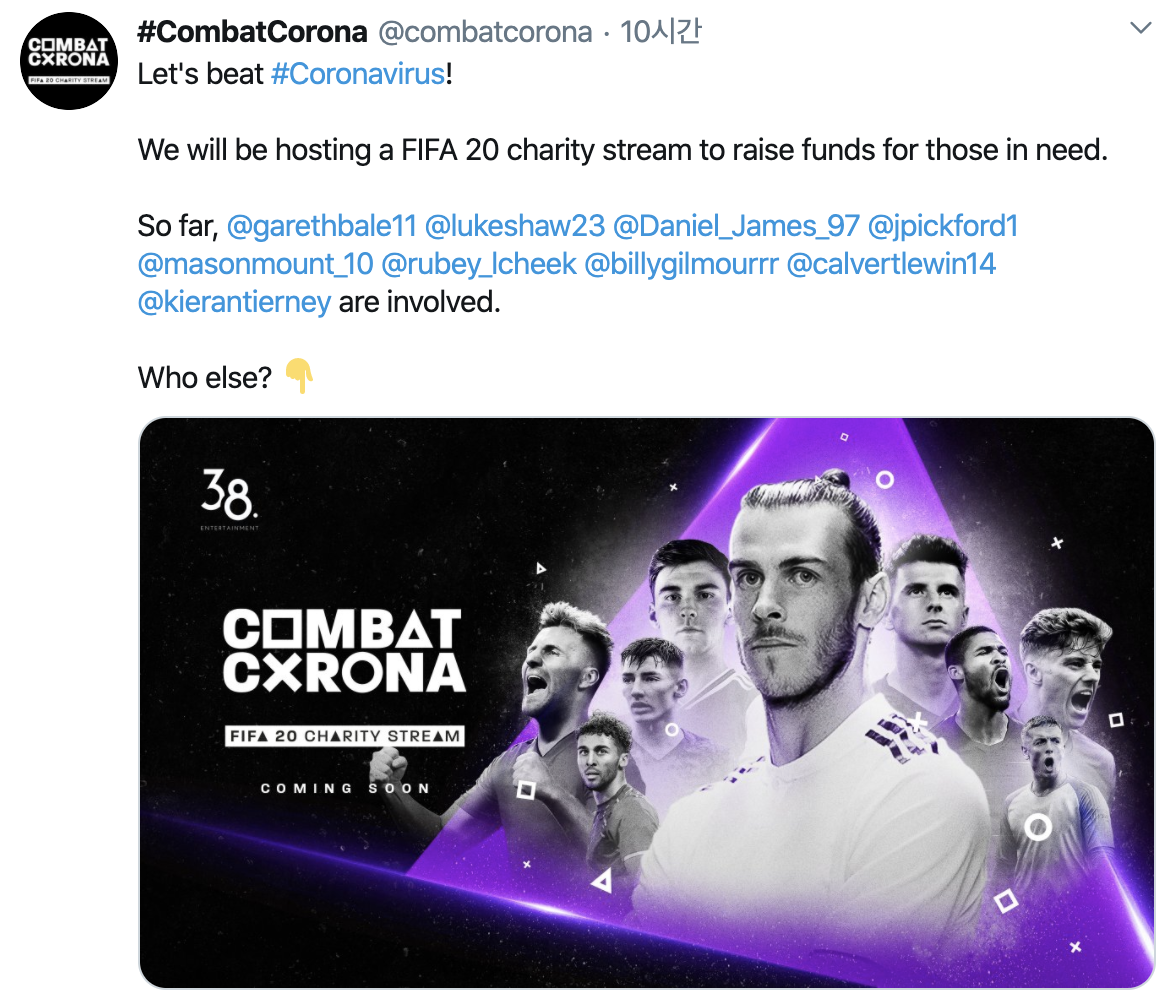Open the @rubey_lcheek mention
Screen dimensions: 1176x1006
click(x=479, y=264)
